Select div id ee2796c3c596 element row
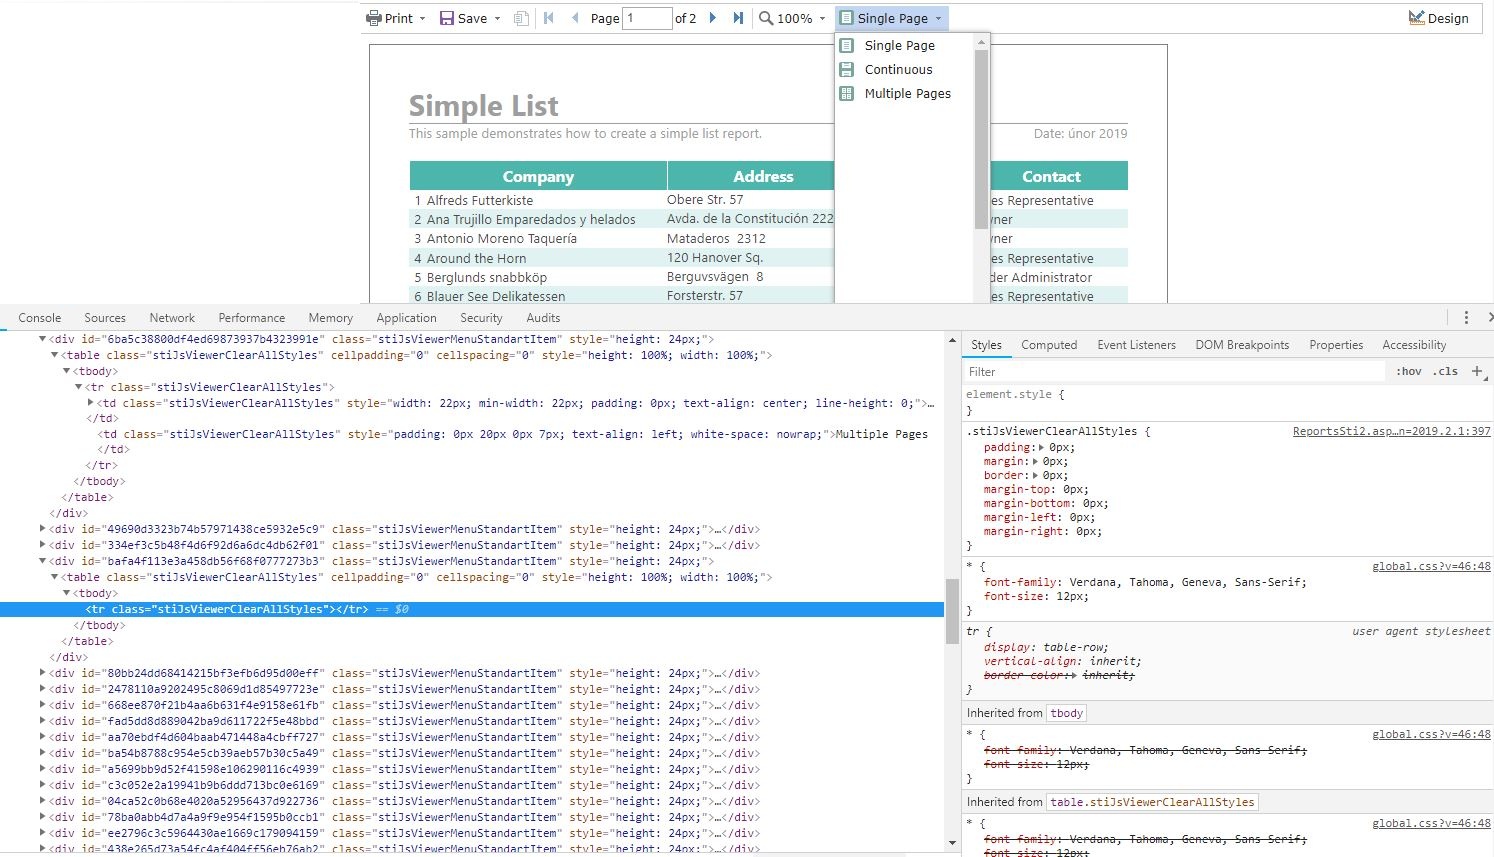Screen dimensions: 1494x857 point(472,833)
